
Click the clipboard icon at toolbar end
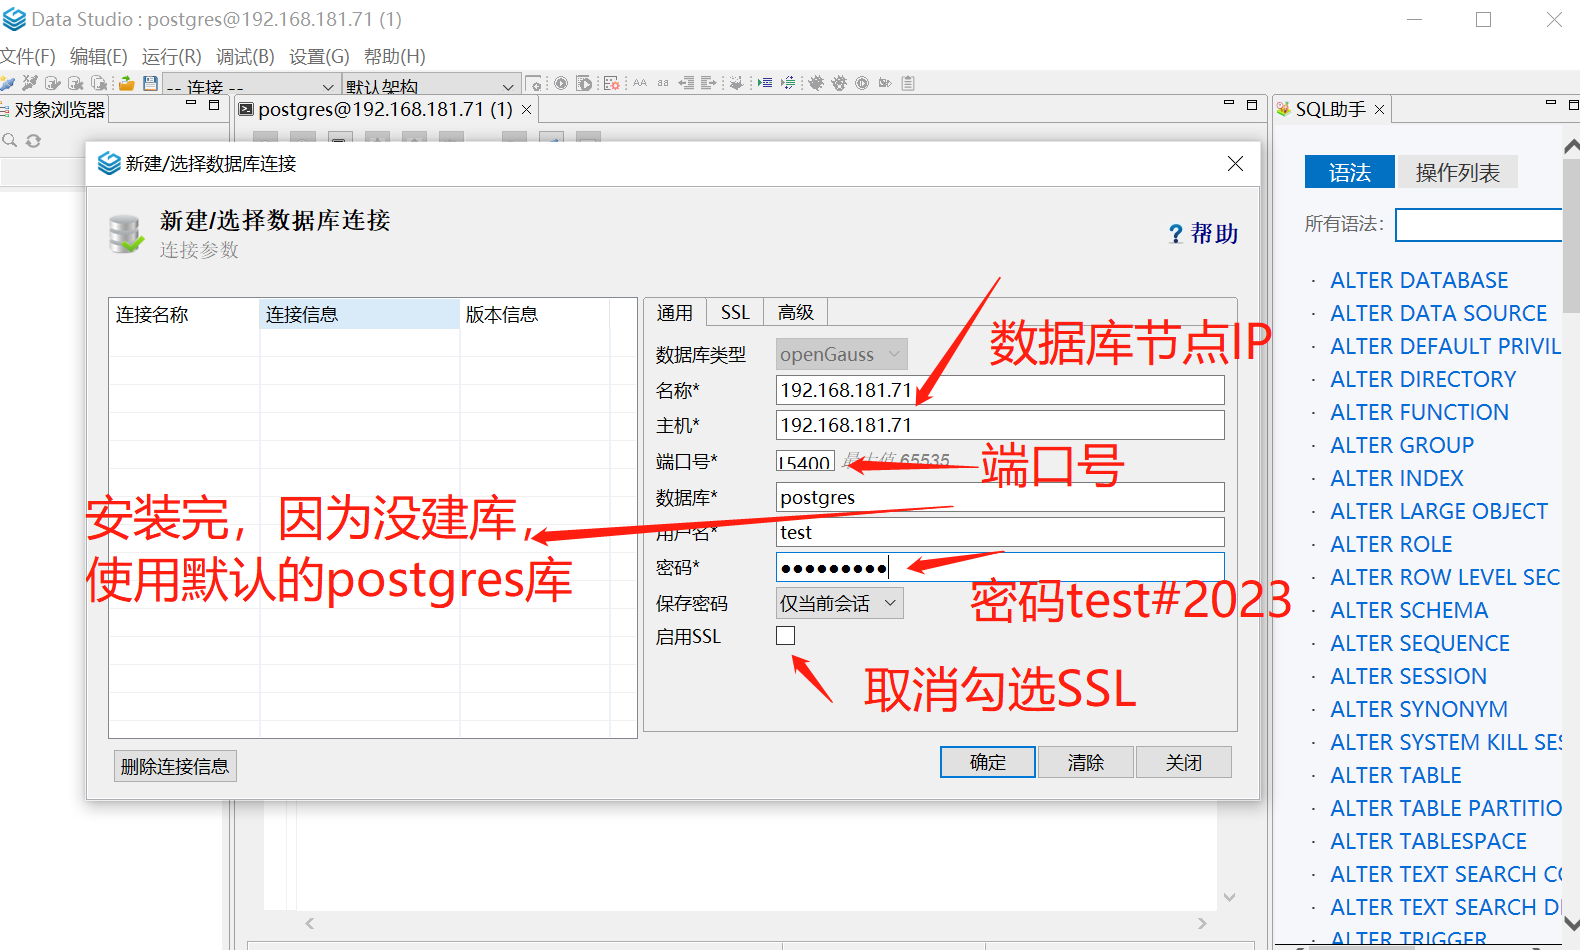click(x=908, y=83)
